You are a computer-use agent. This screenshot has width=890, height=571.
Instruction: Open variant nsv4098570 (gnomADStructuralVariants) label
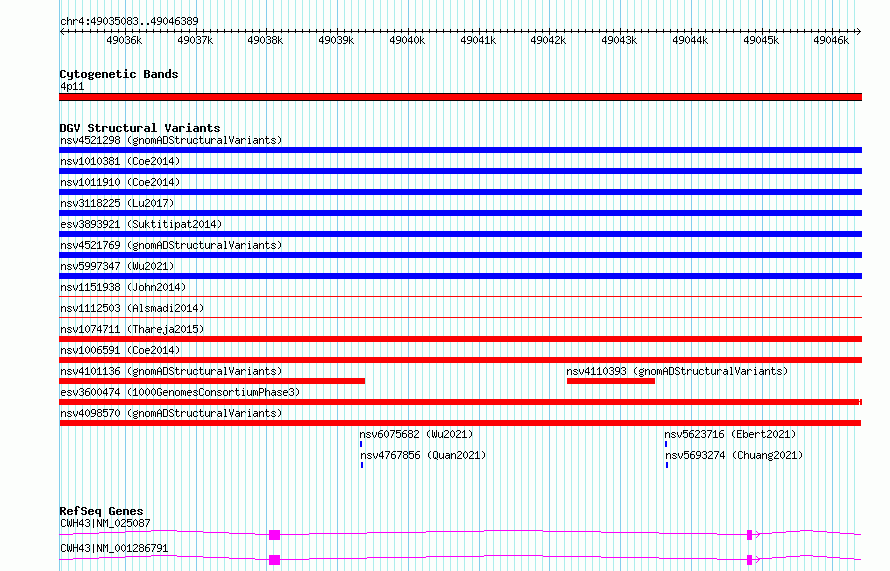[x=171, y=413]
